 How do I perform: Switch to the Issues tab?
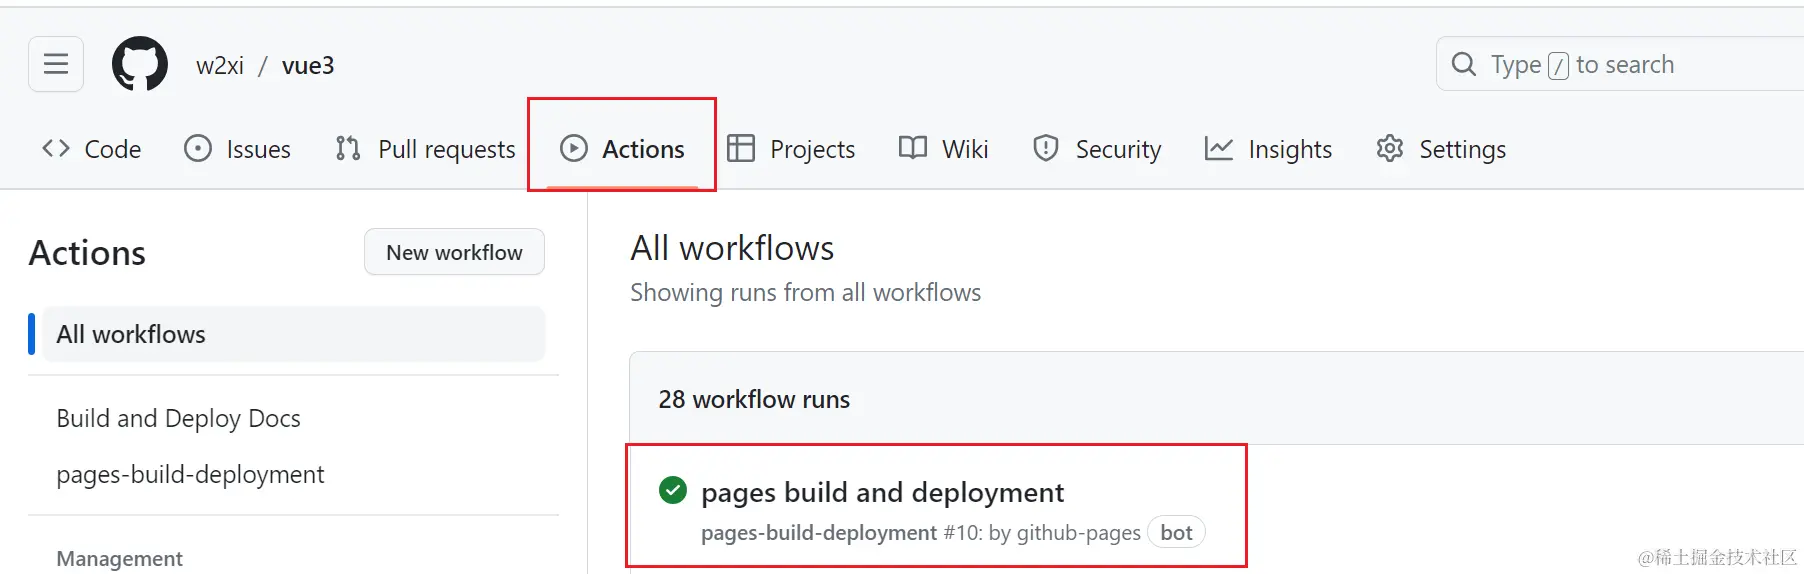238,149
